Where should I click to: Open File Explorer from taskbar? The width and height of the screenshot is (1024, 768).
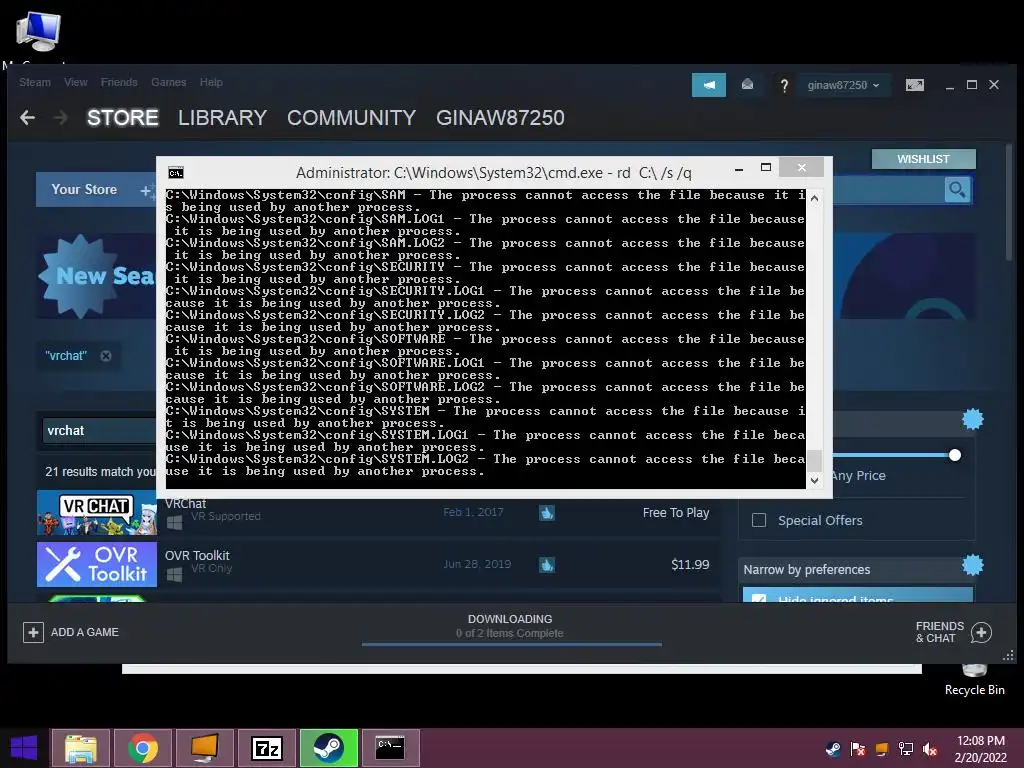click(x=81, y=748)
